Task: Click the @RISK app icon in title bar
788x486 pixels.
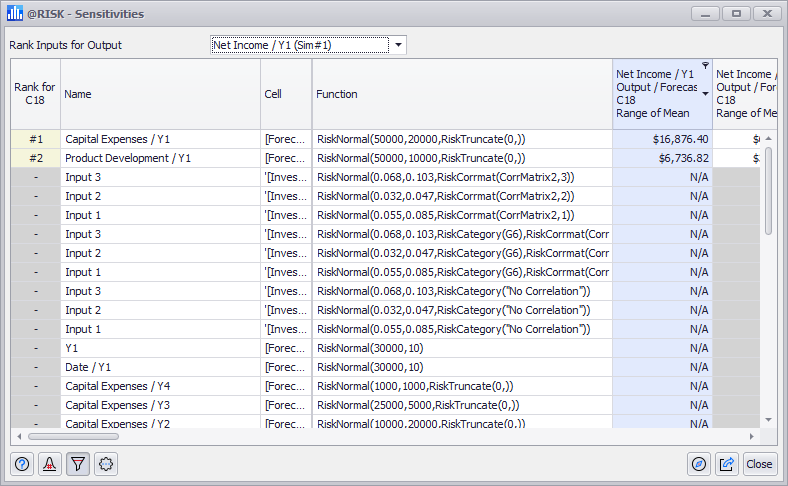Action: pos(15,14)
